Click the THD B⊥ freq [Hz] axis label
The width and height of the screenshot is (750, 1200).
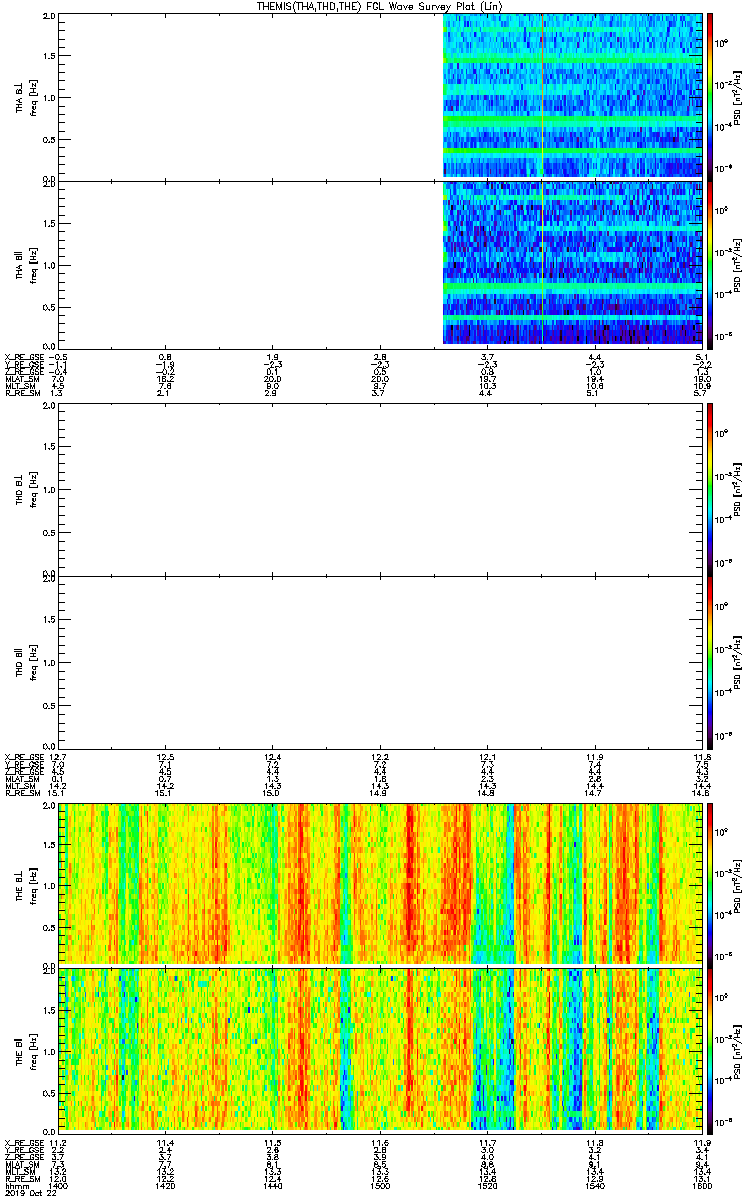coord(32,491)
